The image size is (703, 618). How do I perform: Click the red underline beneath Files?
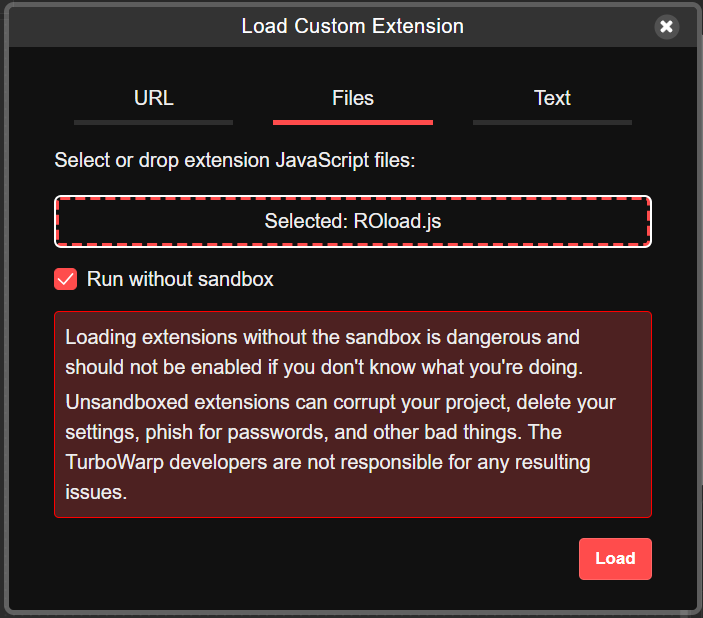tap(352, 122)
